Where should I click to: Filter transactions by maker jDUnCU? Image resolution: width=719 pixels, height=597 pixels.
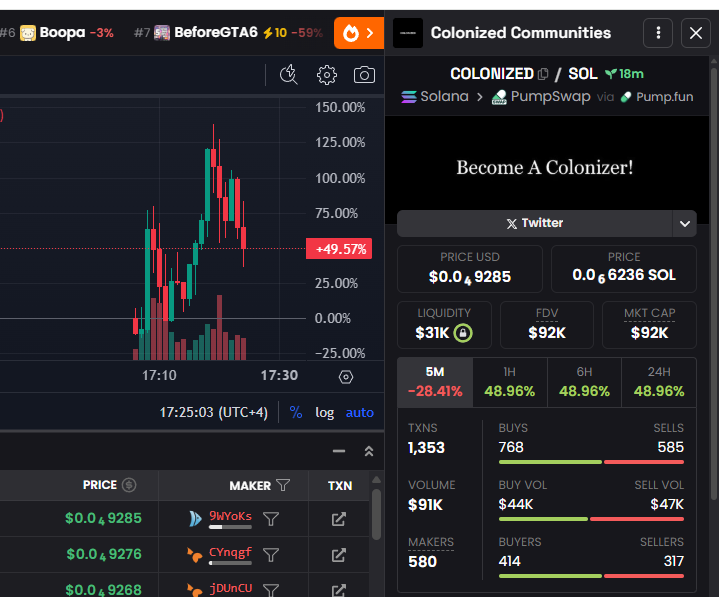[271, 589]
